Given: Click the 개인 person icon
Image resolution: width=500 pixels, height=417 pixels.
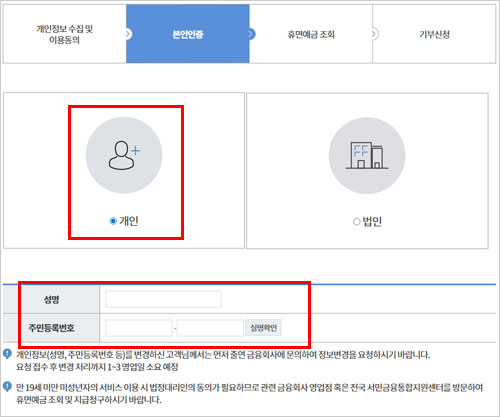Looking at the screenshot, I should coord(124,155).
